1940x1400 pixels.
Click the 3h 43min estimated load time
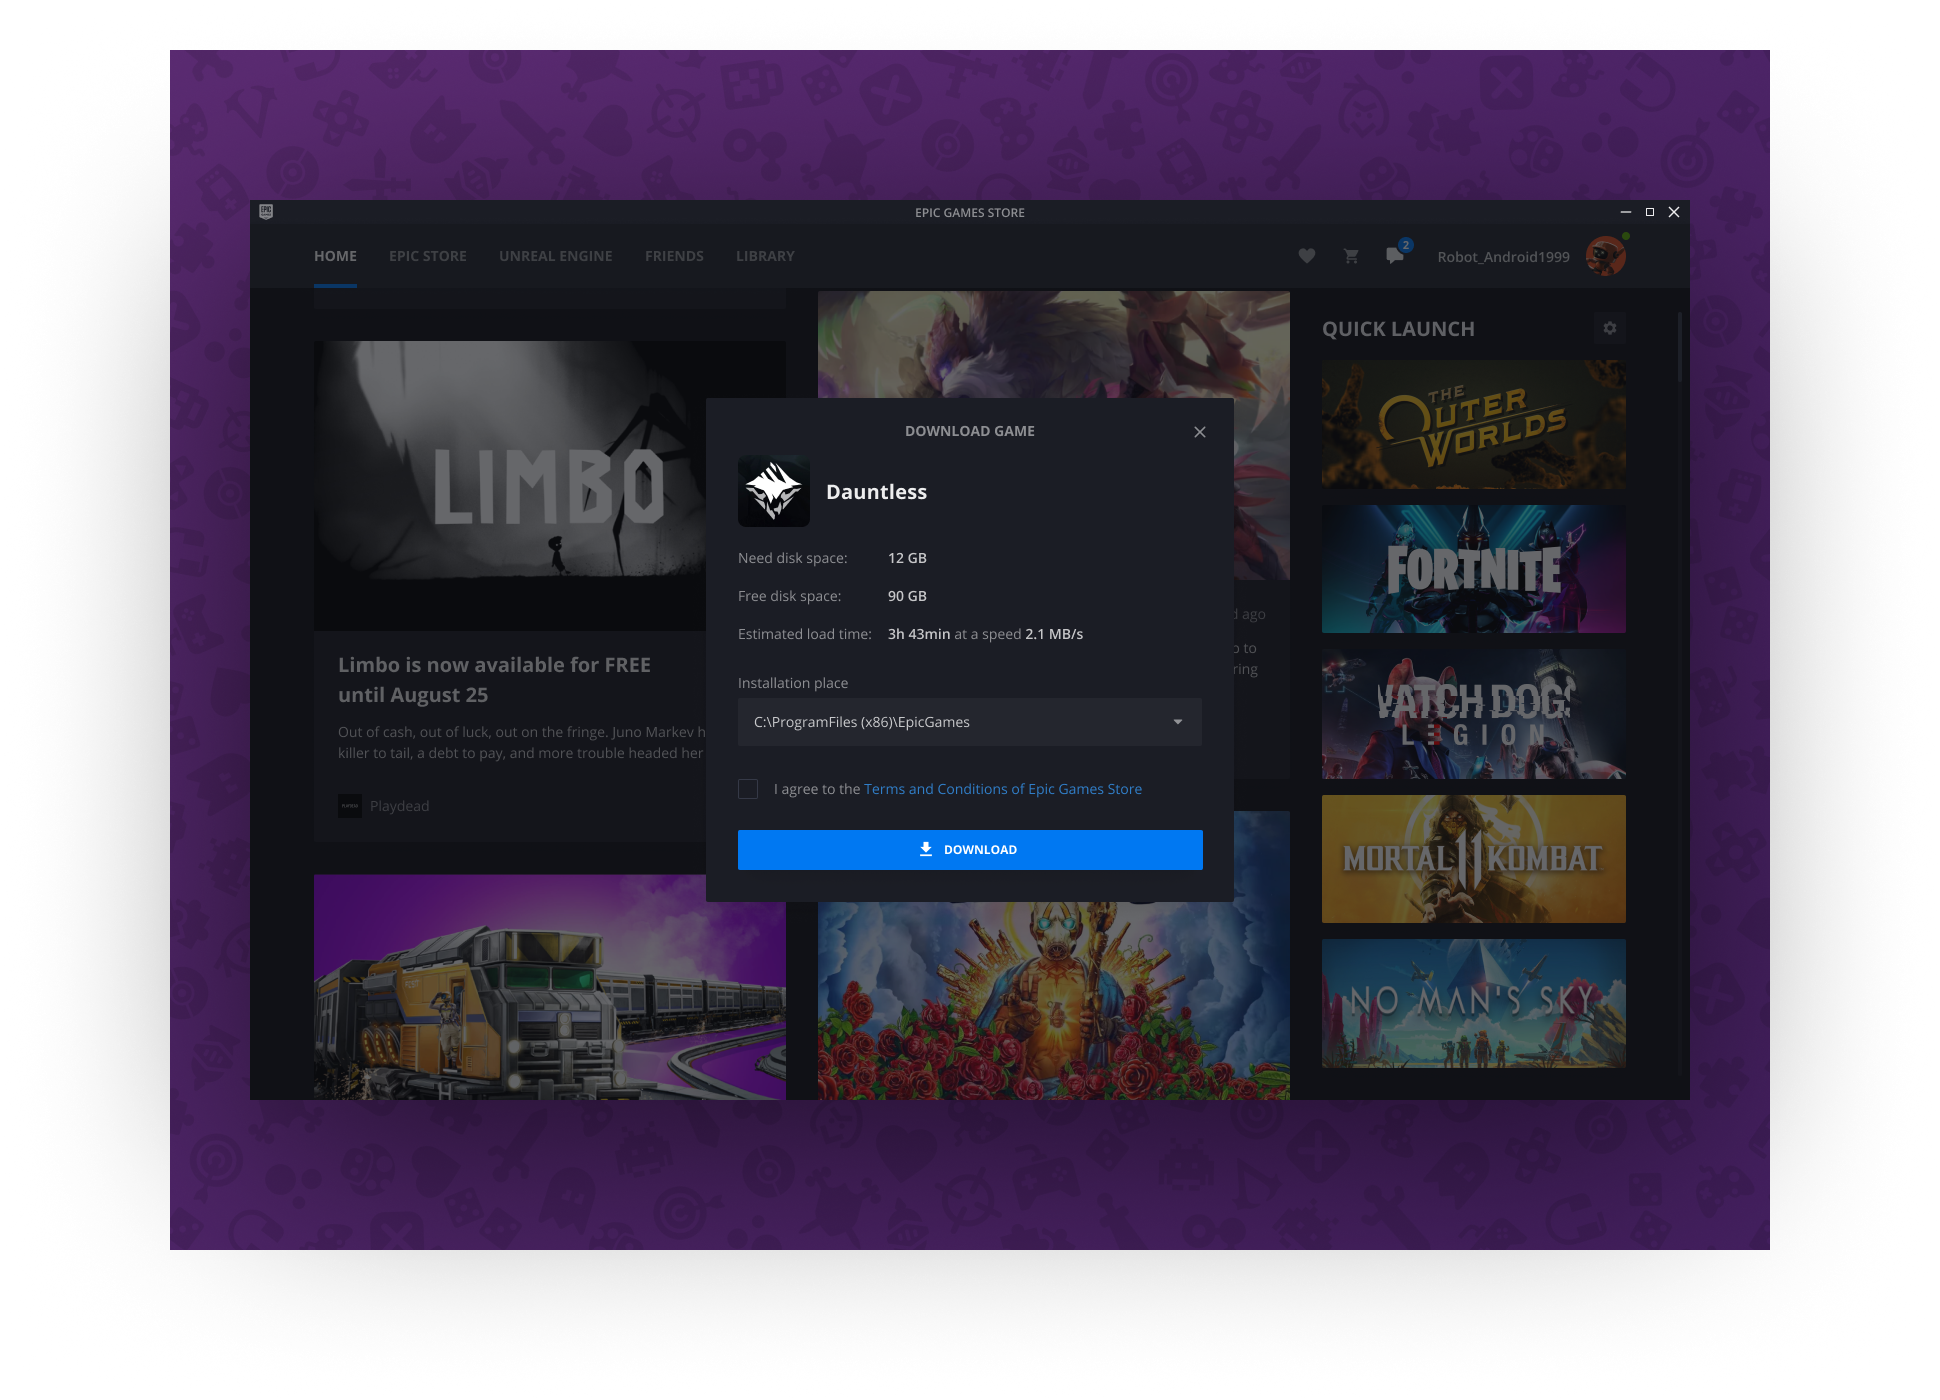[919, 634]
